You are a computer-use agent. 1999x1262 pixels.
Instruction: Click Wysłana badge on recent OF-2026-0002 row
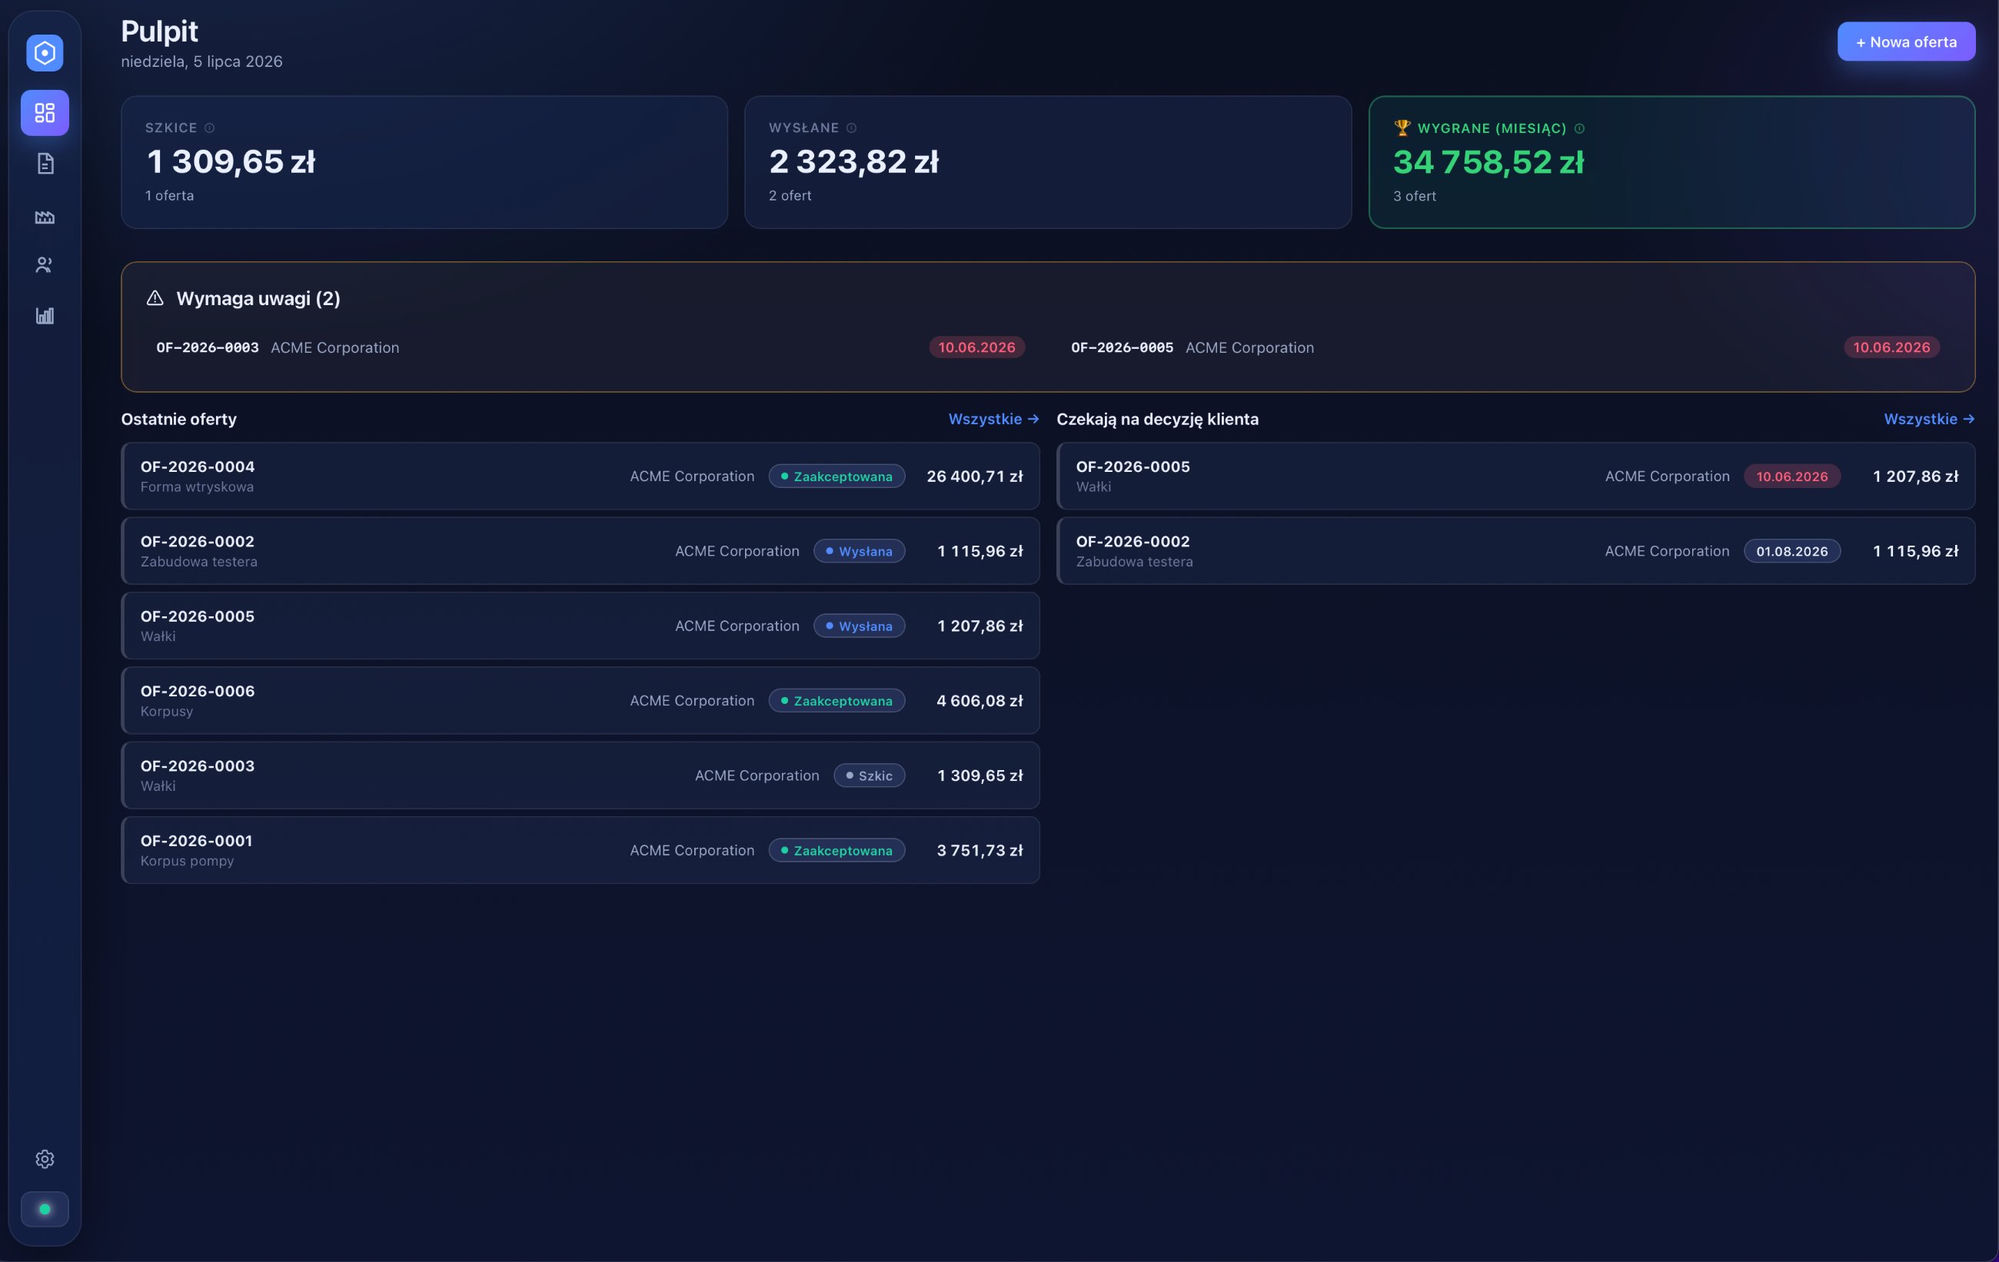(859, 551)
